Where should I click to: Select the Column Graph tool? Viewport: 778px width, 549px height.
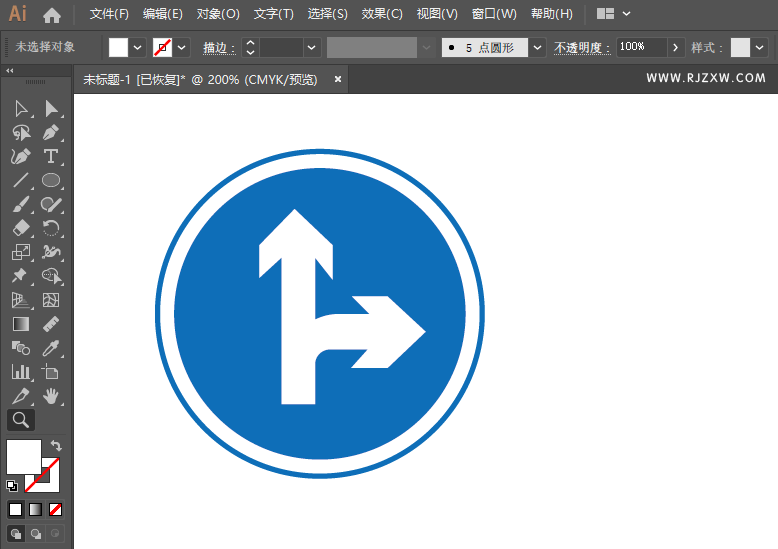pyautogui.click(x=21, y=372)
